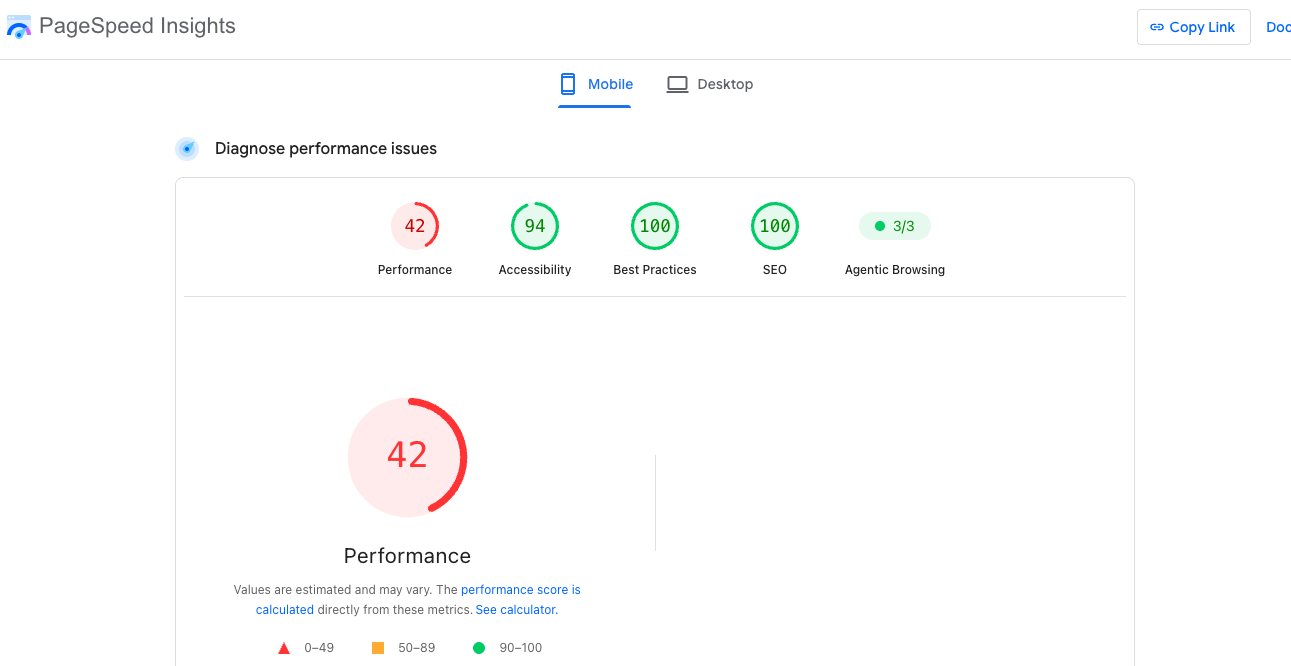Click the '0–49' legend text
1291x666 pixels.
click(x=319, y=648)
